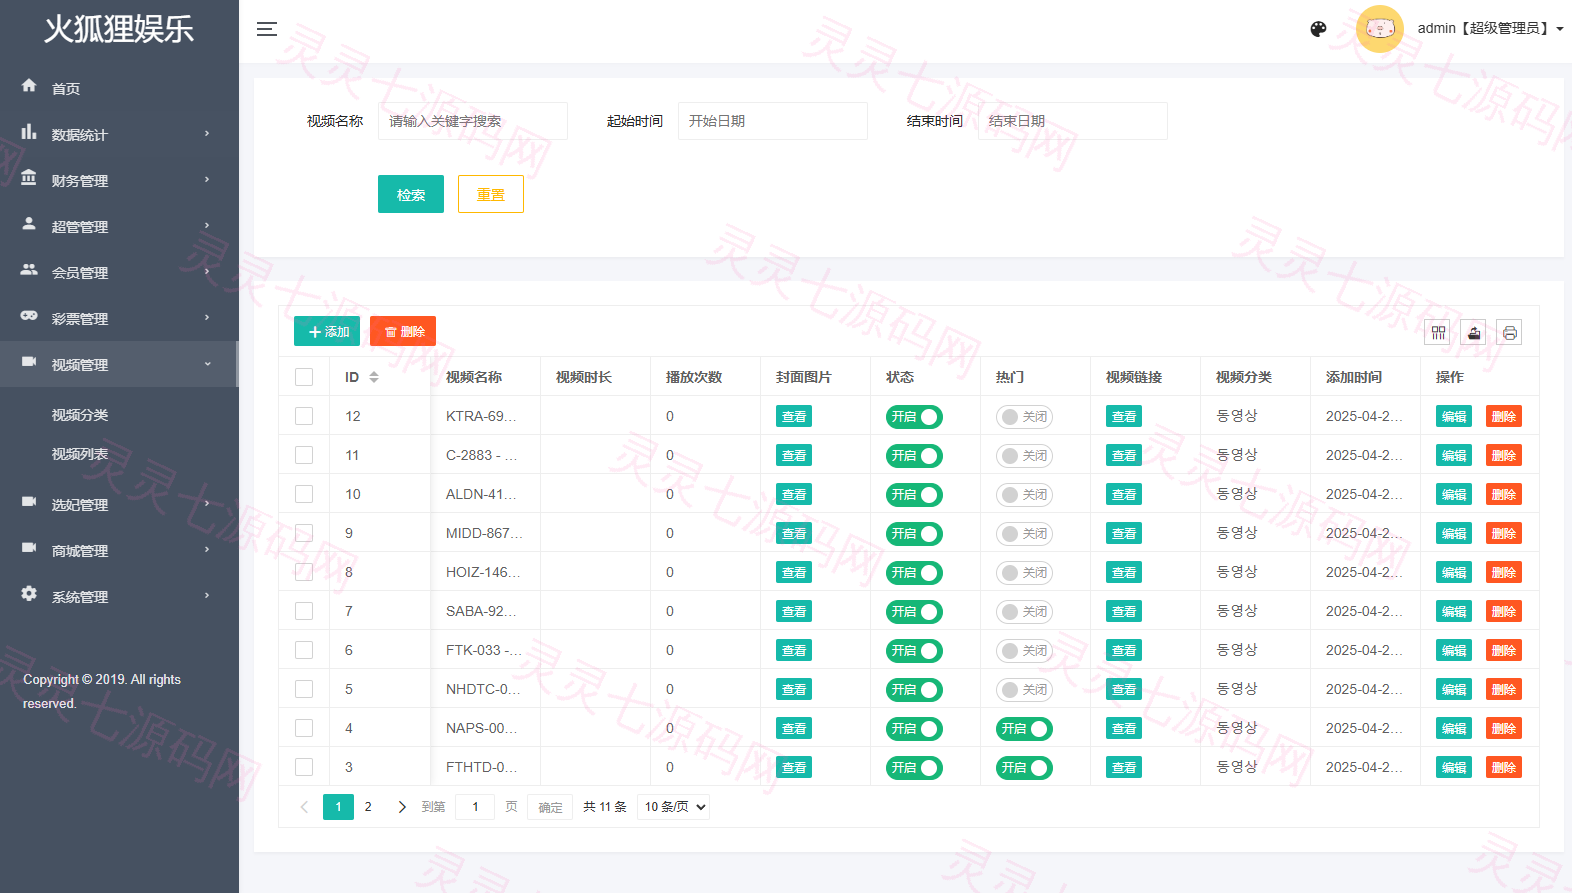Open the theme palette icon
The width and height of the screenshot is (1572, 893).
(1318, 29)
